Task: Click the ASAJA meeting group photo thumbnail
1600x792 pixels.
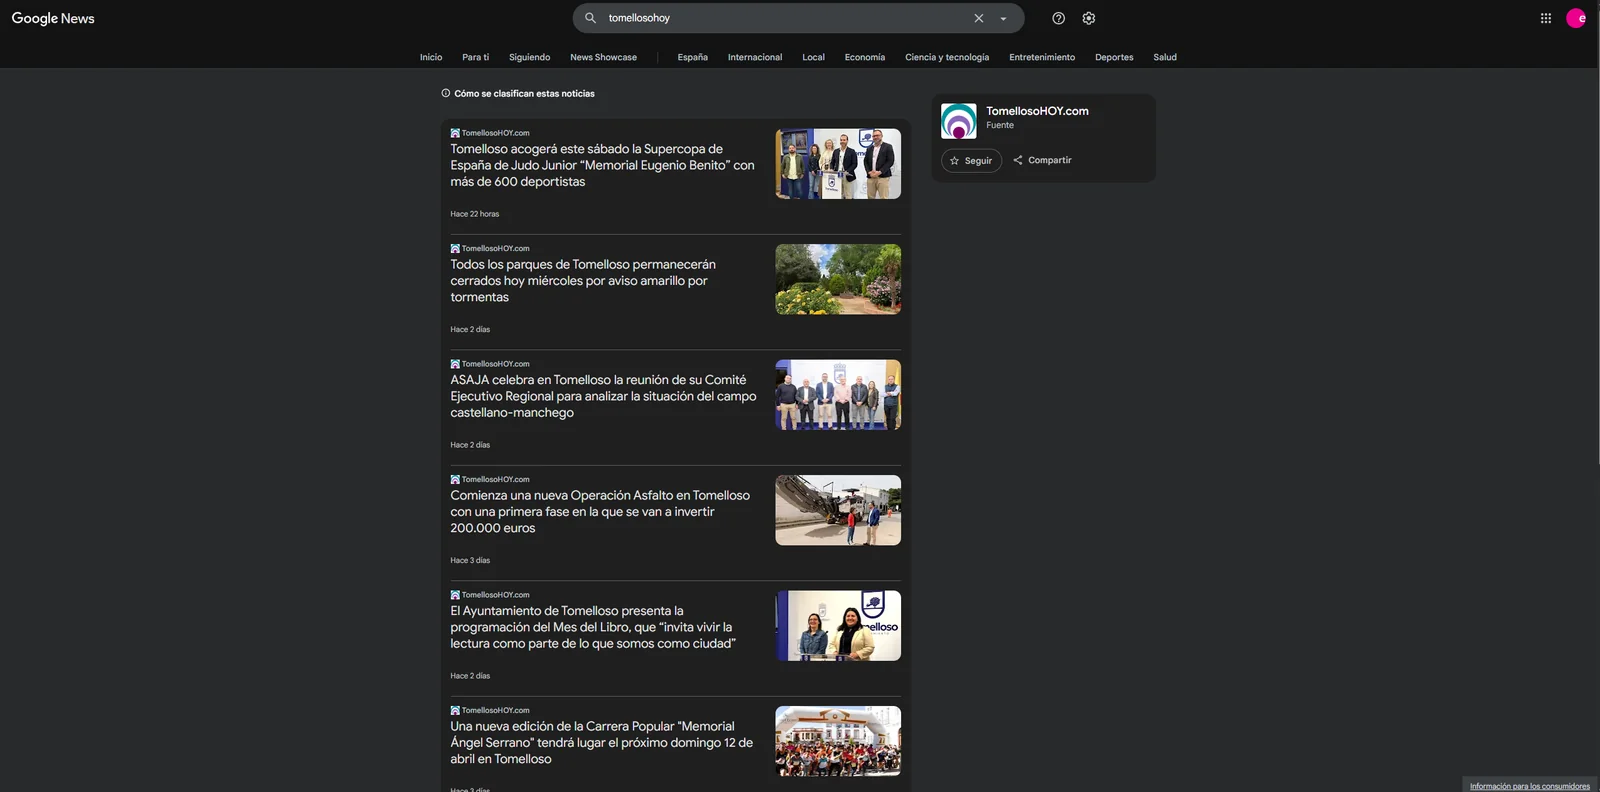Action: (x=838, y=395)
